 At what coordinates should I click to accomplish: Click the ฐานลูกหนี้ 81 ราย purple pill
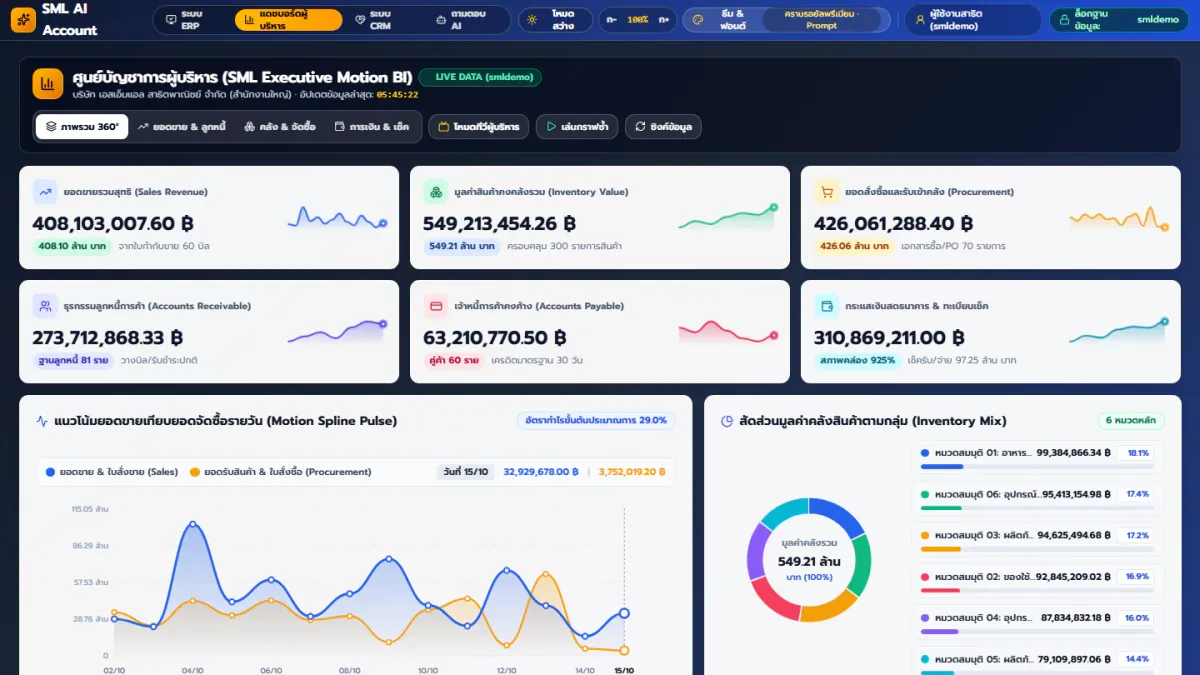(x=73, y=360)
